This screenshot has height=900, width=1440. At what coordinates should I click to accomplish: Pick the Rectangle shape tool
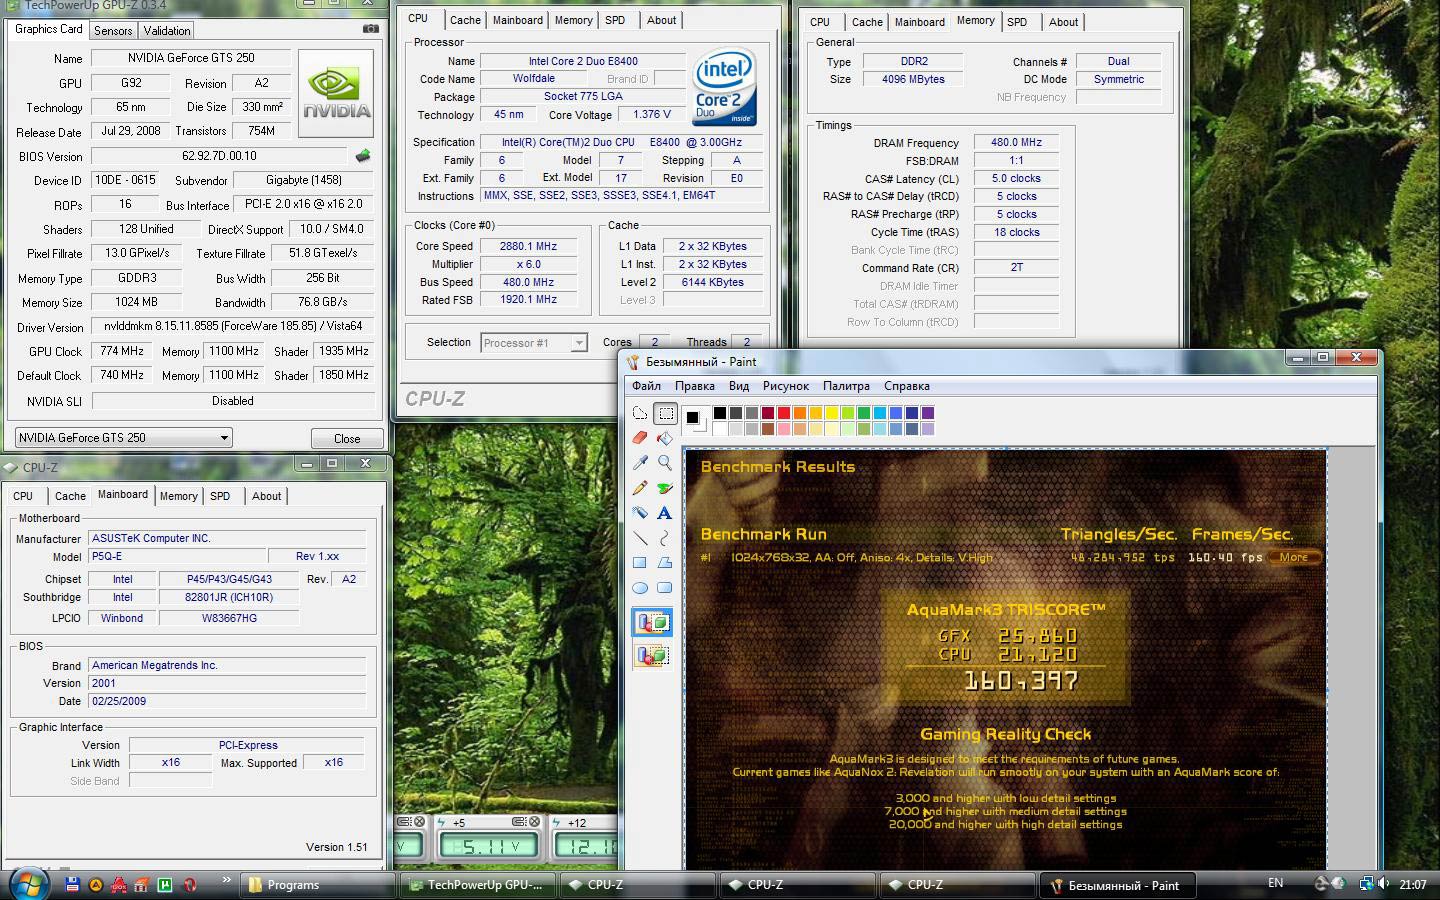[640, 563]
